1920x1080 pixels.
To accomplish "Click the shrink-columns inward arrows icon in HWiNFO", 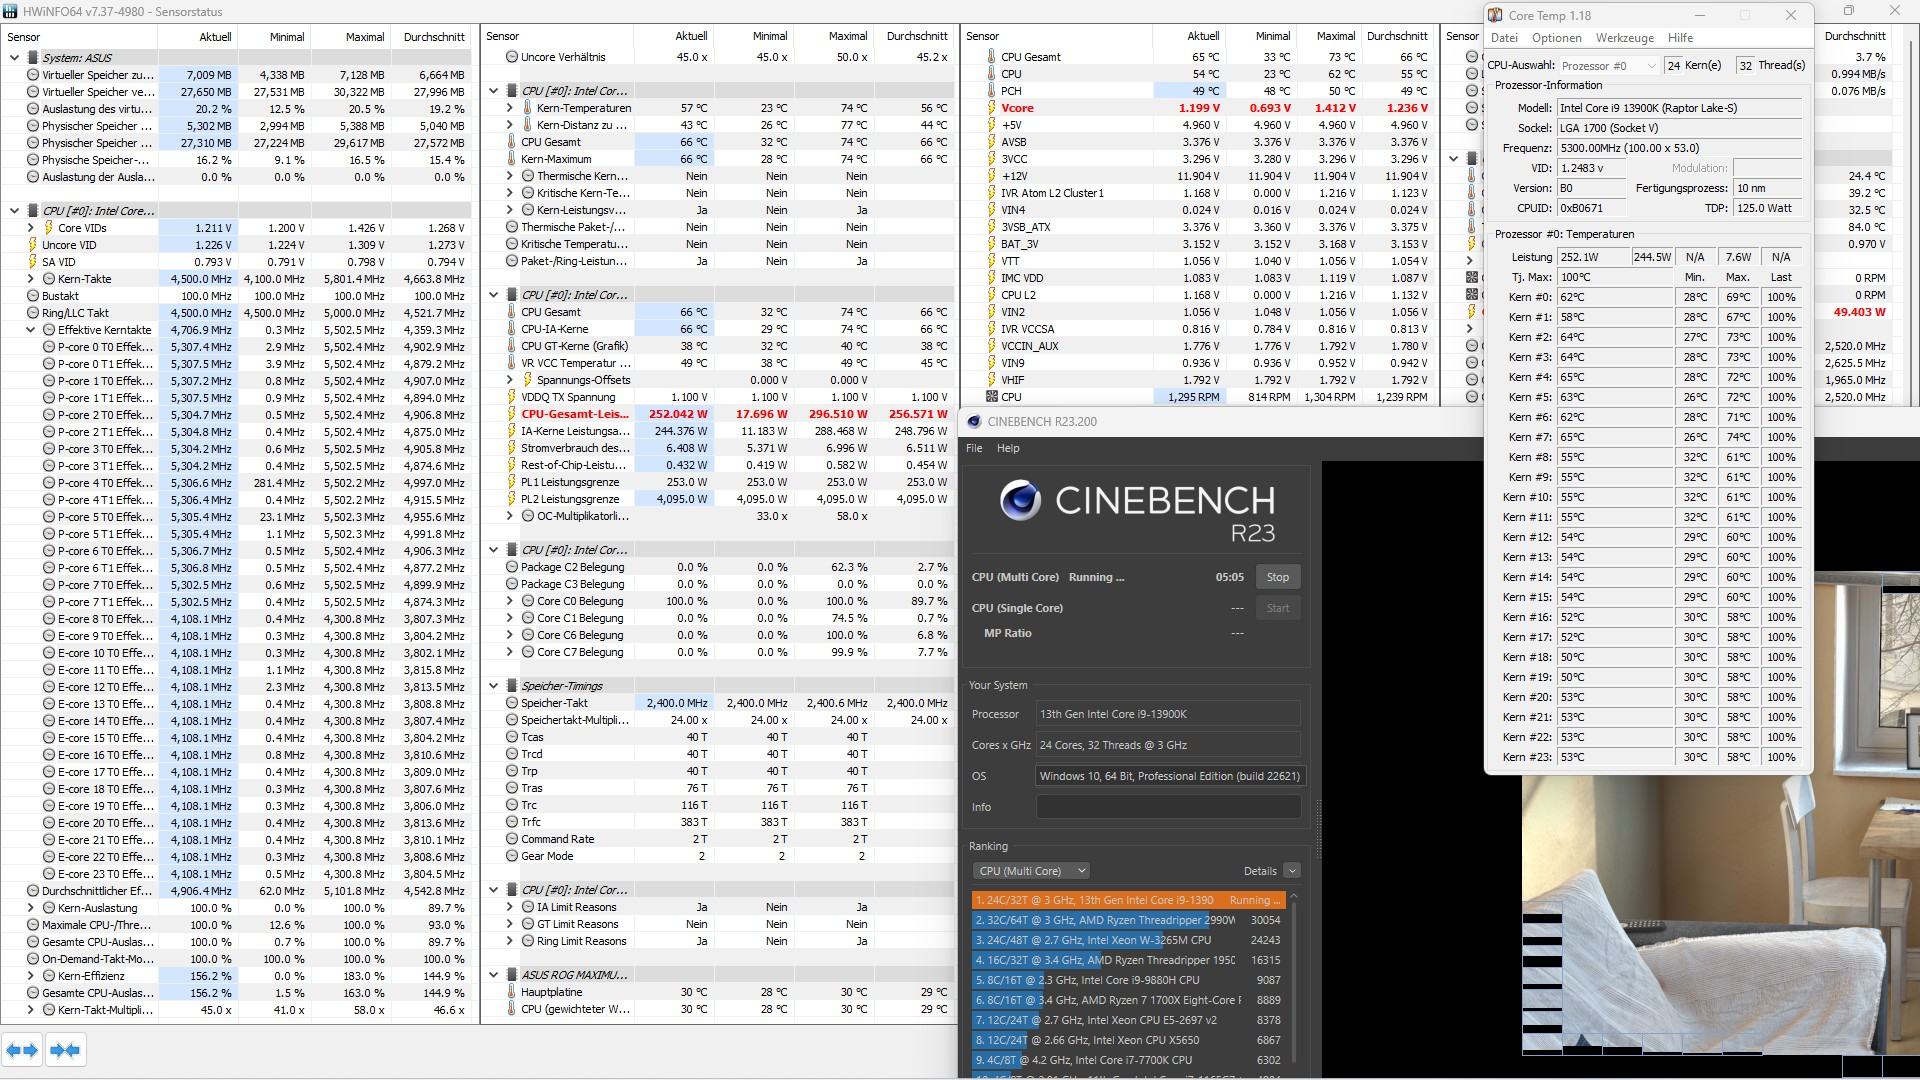I will 65,1050.
